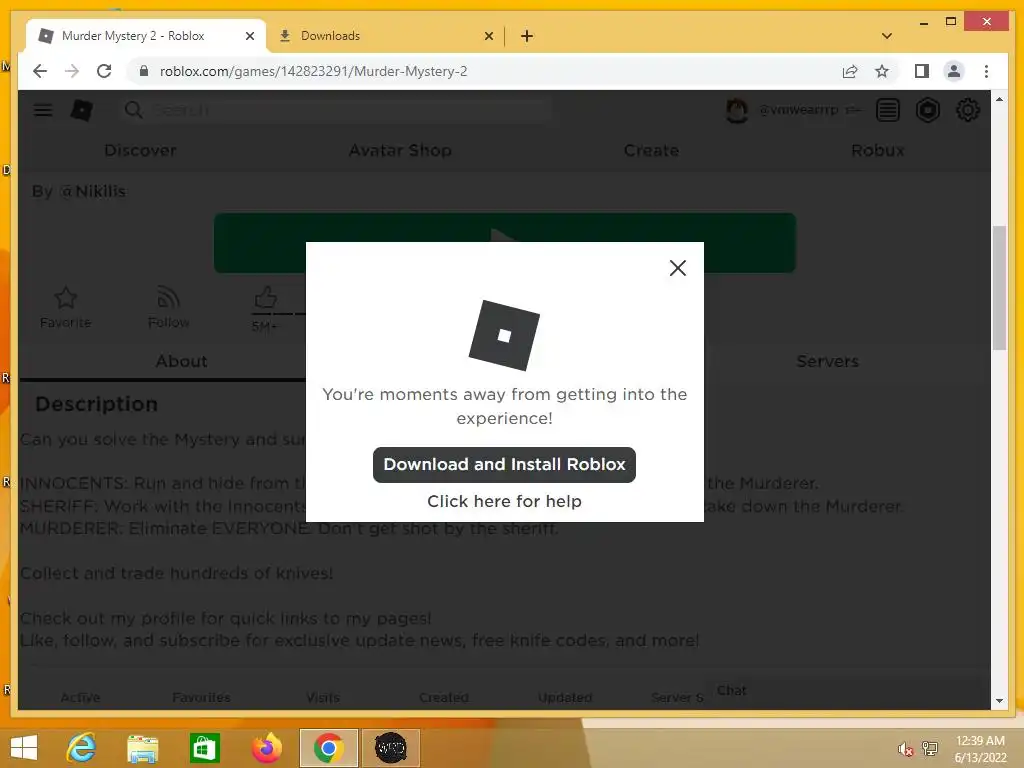Select the roblox.com address bar URL
The image size is (1024, 768).
point(313,71)
